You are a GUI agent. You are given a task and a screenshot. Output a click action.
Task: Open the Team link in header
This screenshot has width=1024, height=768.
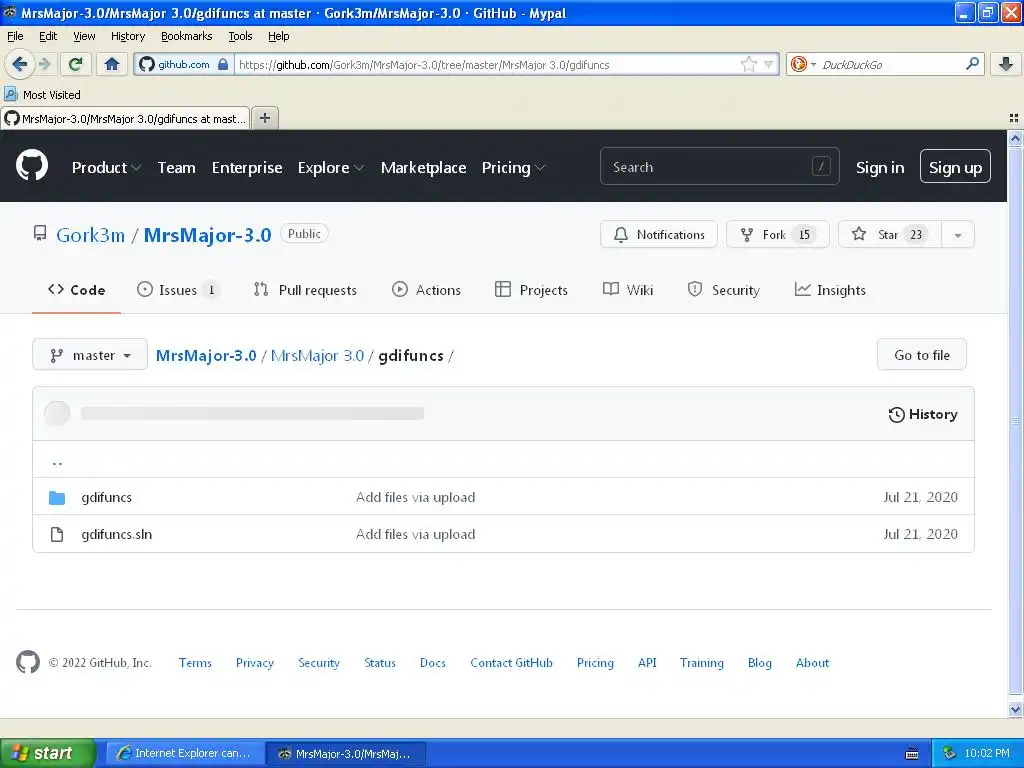pos(176,168)
